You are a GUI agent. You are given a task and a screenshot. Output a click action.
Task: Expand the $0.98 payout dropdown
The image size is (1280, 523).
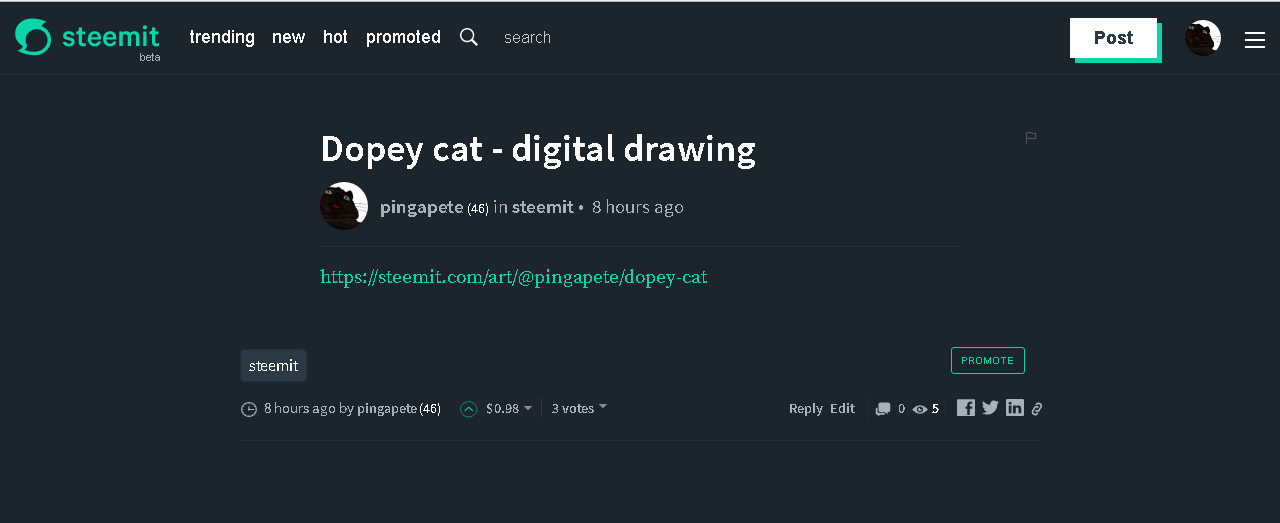click(x=509, y=408)
